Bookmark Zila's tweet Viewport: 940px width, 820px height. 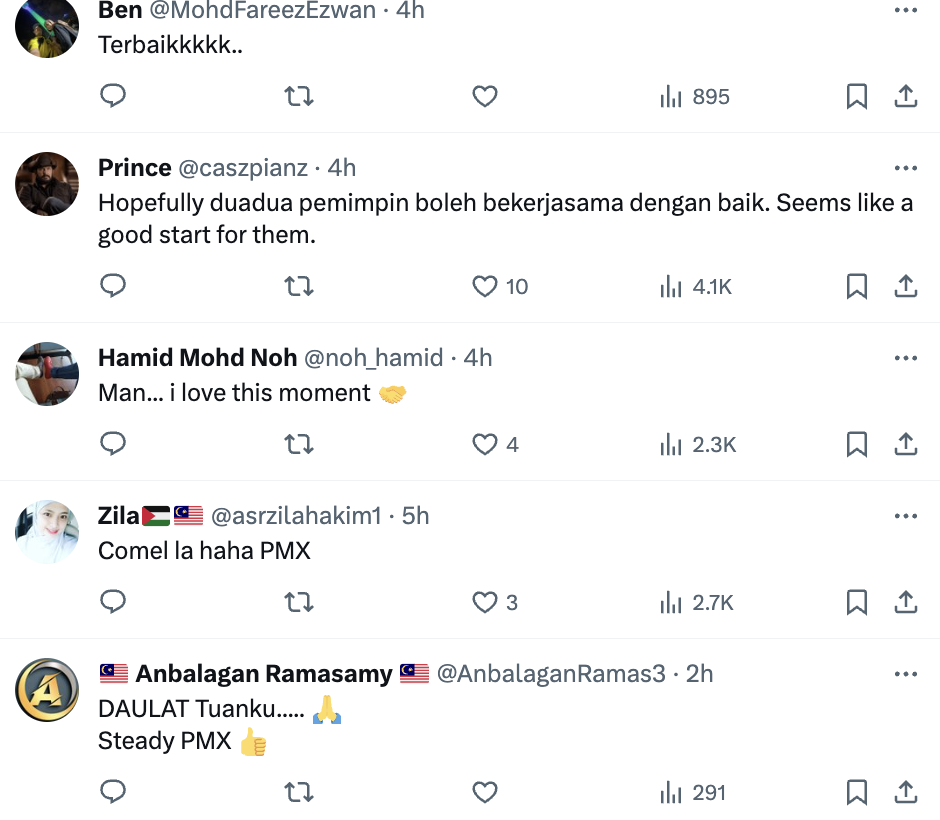pyautogui.click(x=856, y=602)
